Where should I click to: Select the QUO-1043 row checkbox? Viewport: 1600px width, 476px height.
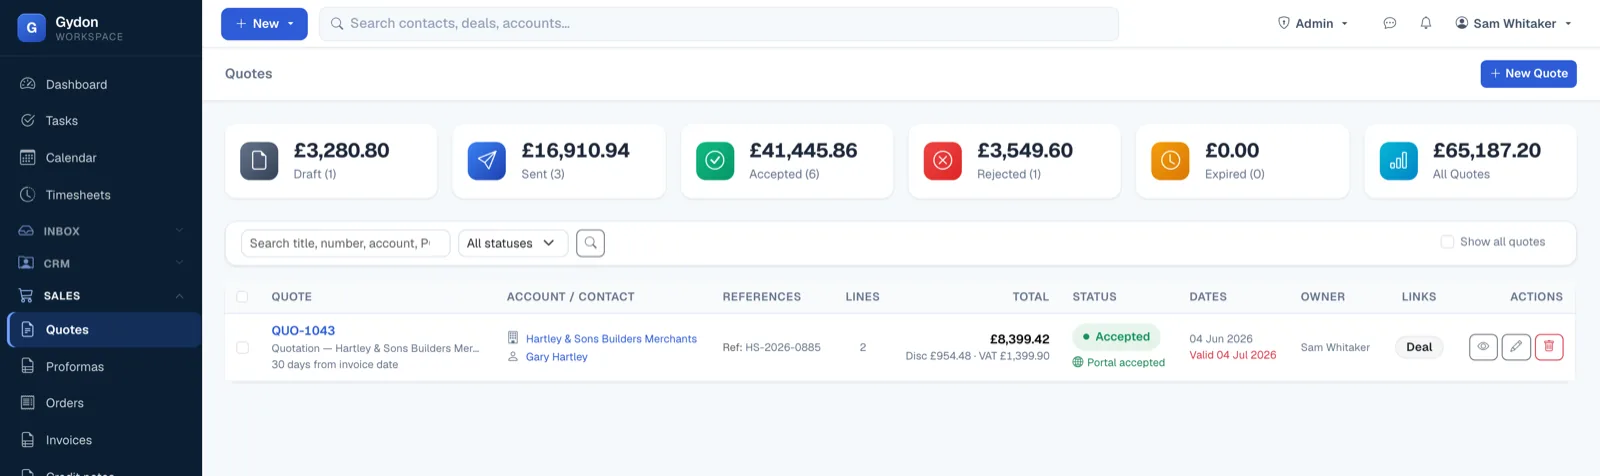(x=242, y=348)
